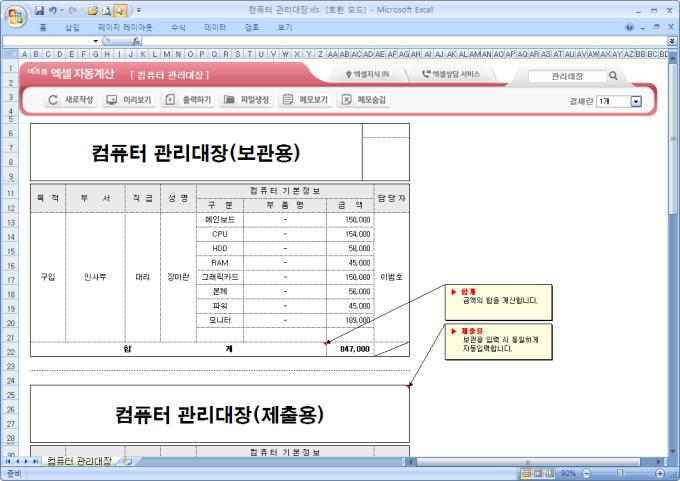
Task: Open the undo history dropdown arrow
Action: coord(62,10)
